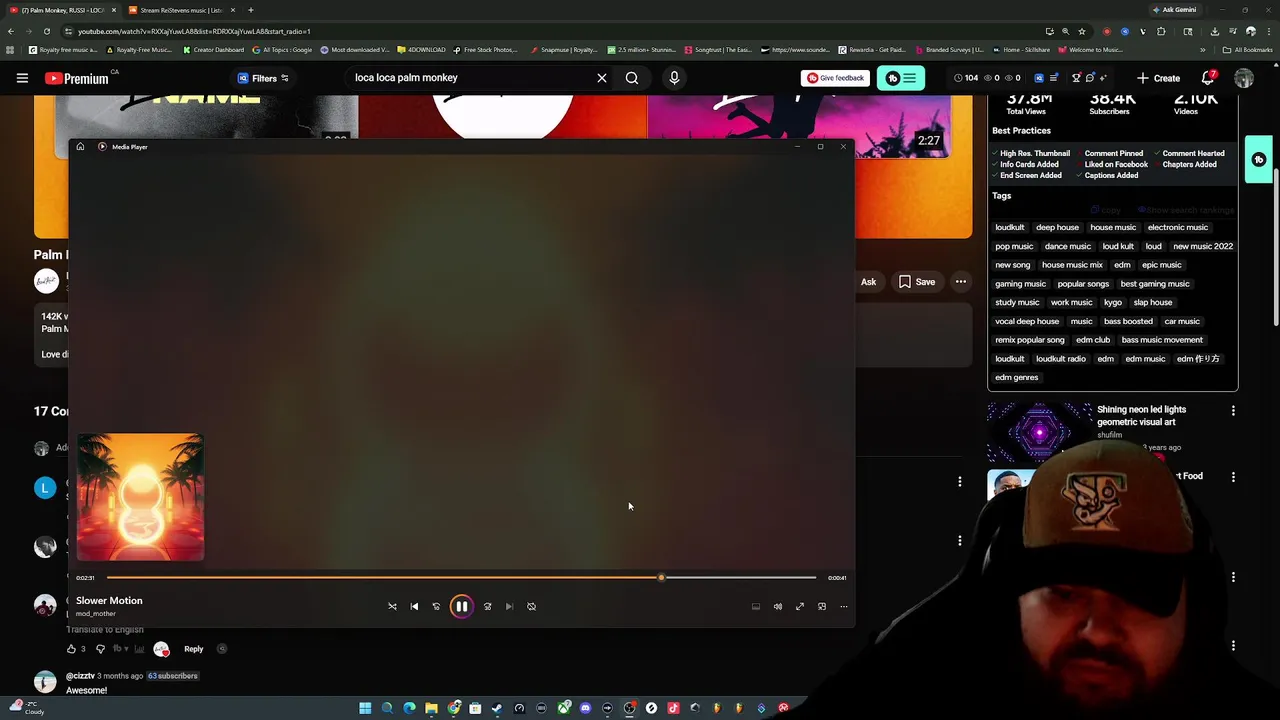Open the 4DOWNLOAD bookmark
Image resolution: width=1280 pixels, height=720 pixels.
[421, 50]
